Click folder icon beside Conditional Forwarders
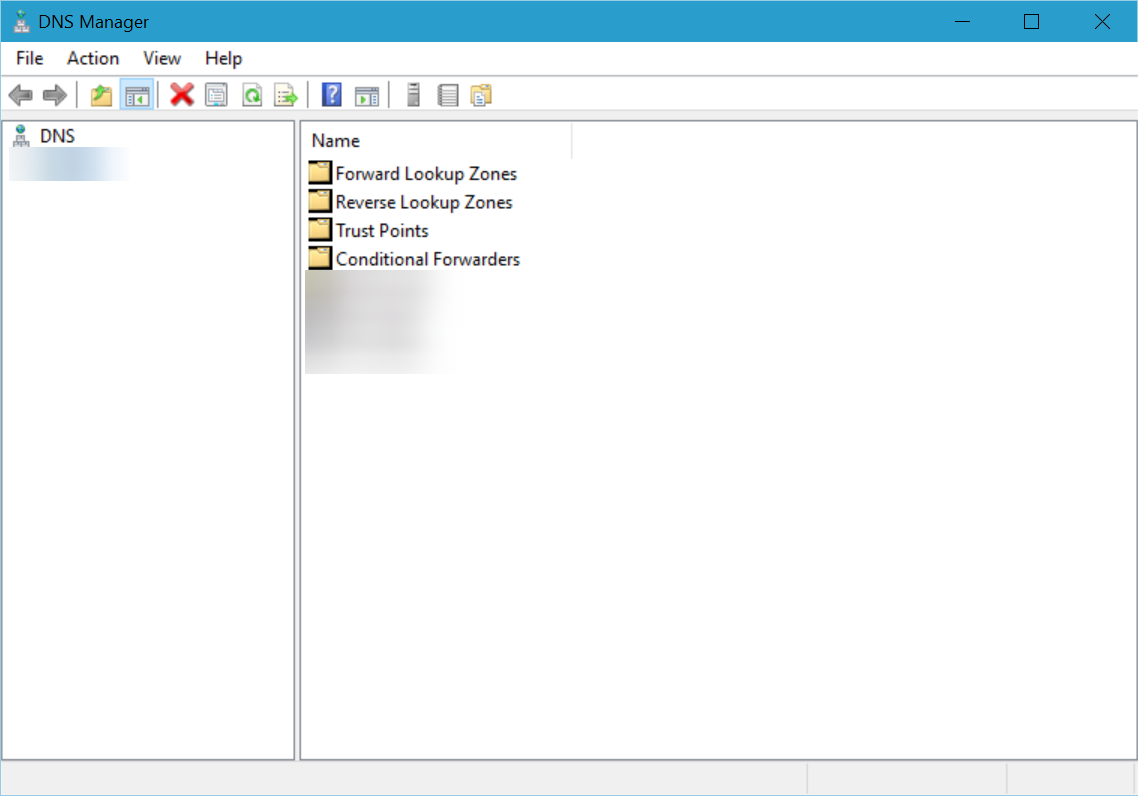This screenshot has height=796, width=1138. [x=320, y=258]
